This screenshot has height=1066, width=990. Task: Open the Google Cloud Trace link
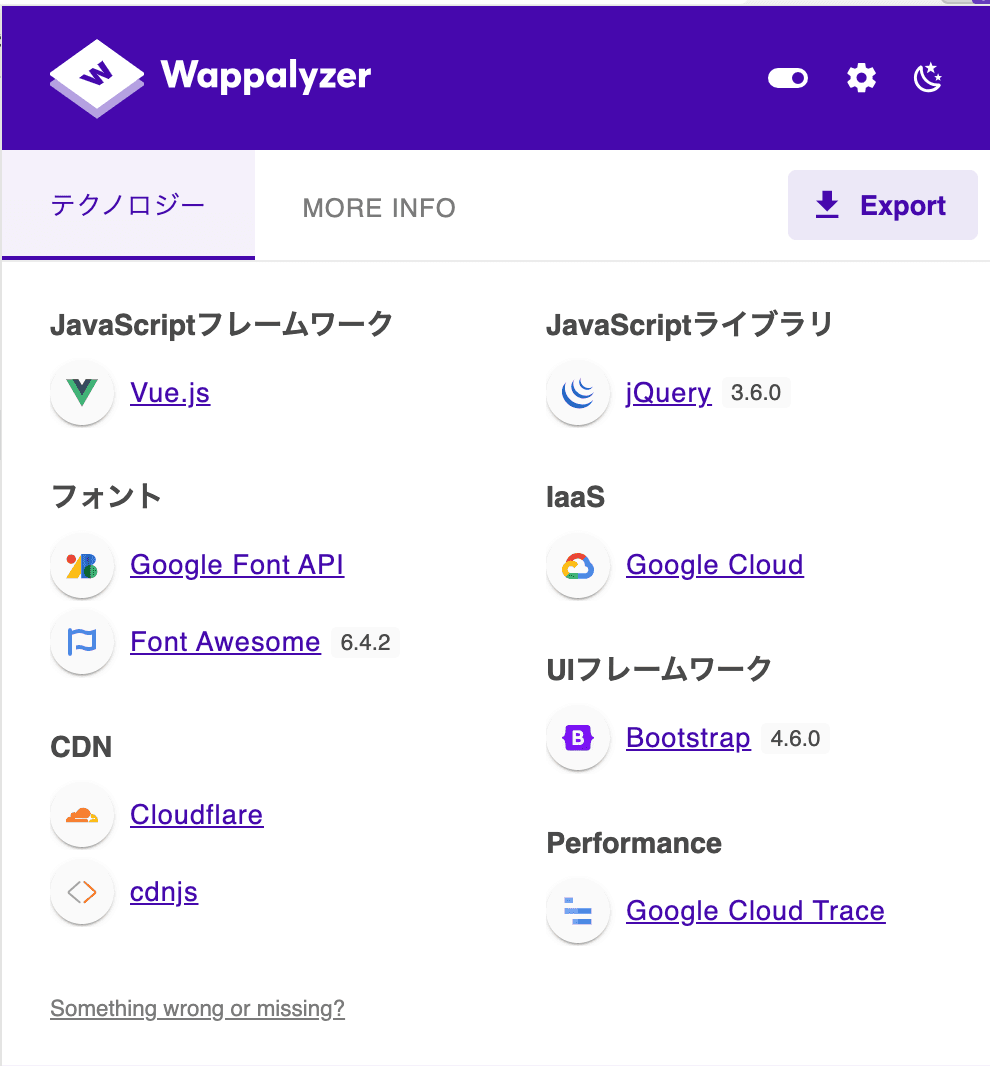[x=755, y=911]
